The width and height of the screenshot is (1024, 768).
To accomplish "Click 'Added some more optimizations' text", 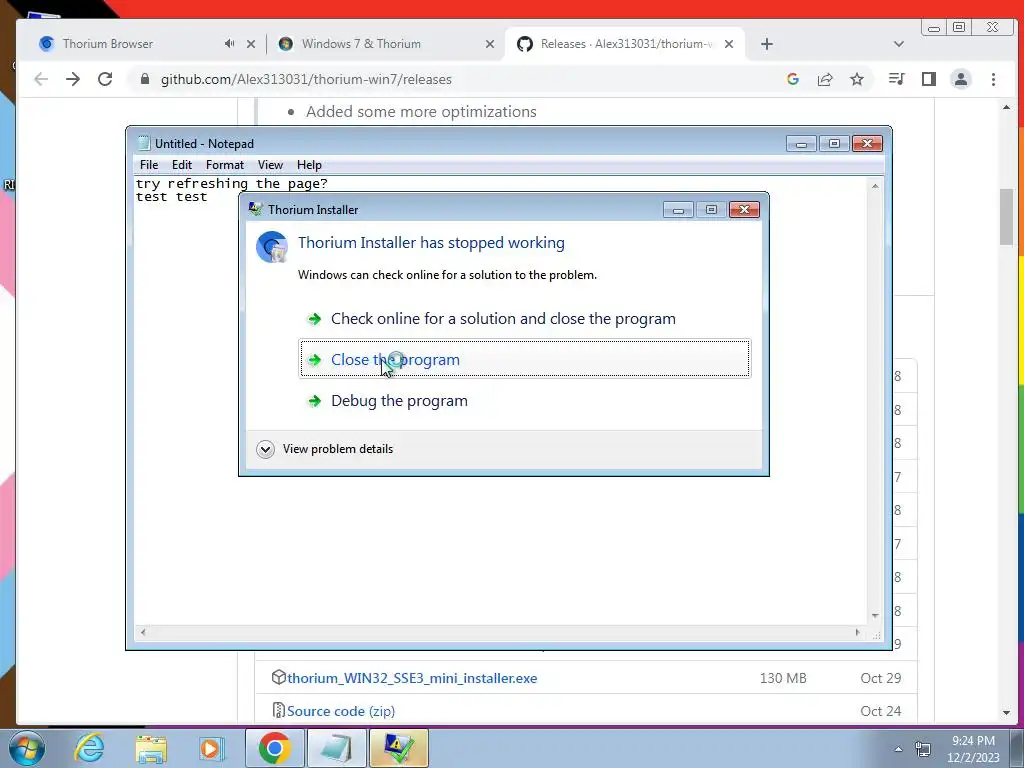I will tap(421, 112).
